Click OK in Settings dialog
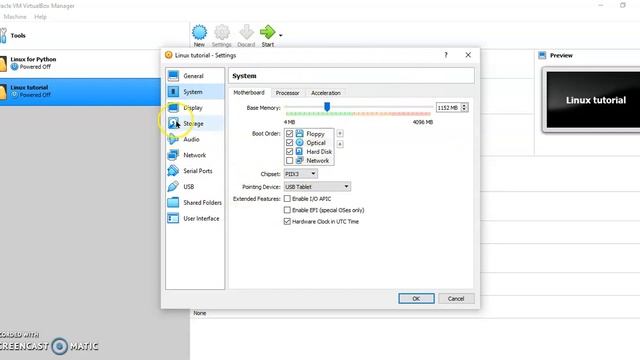This screenshot has height=360, width=640. point(416,298)
